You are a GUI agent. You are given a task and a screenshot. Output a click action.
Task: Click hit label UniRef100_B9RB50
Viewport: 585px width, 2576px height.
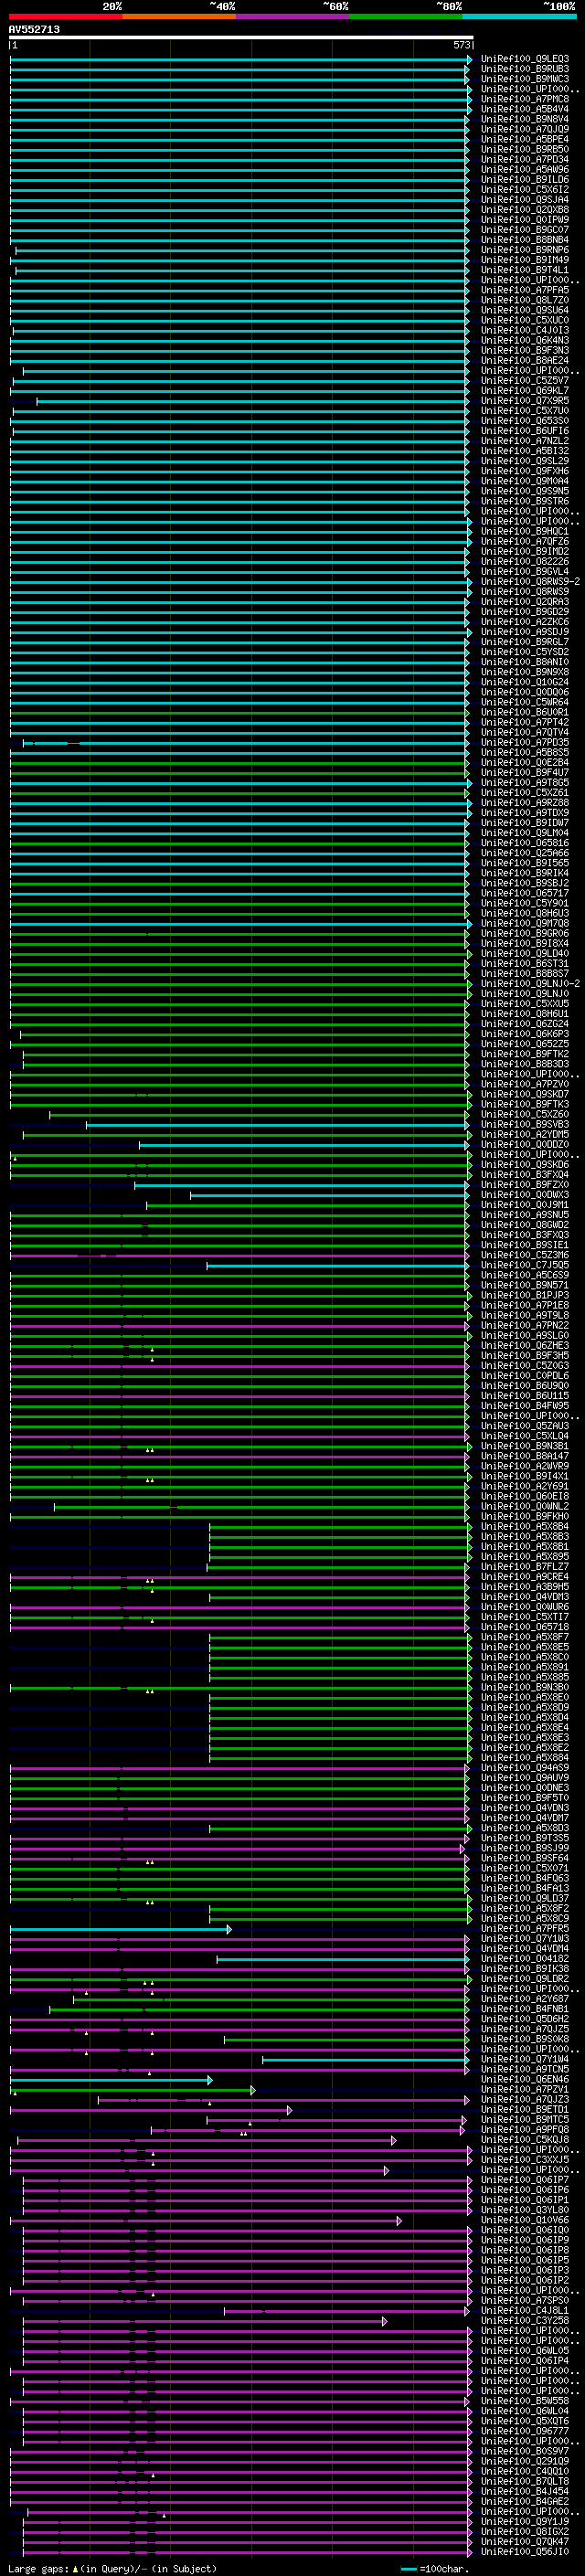click(525, 149)
